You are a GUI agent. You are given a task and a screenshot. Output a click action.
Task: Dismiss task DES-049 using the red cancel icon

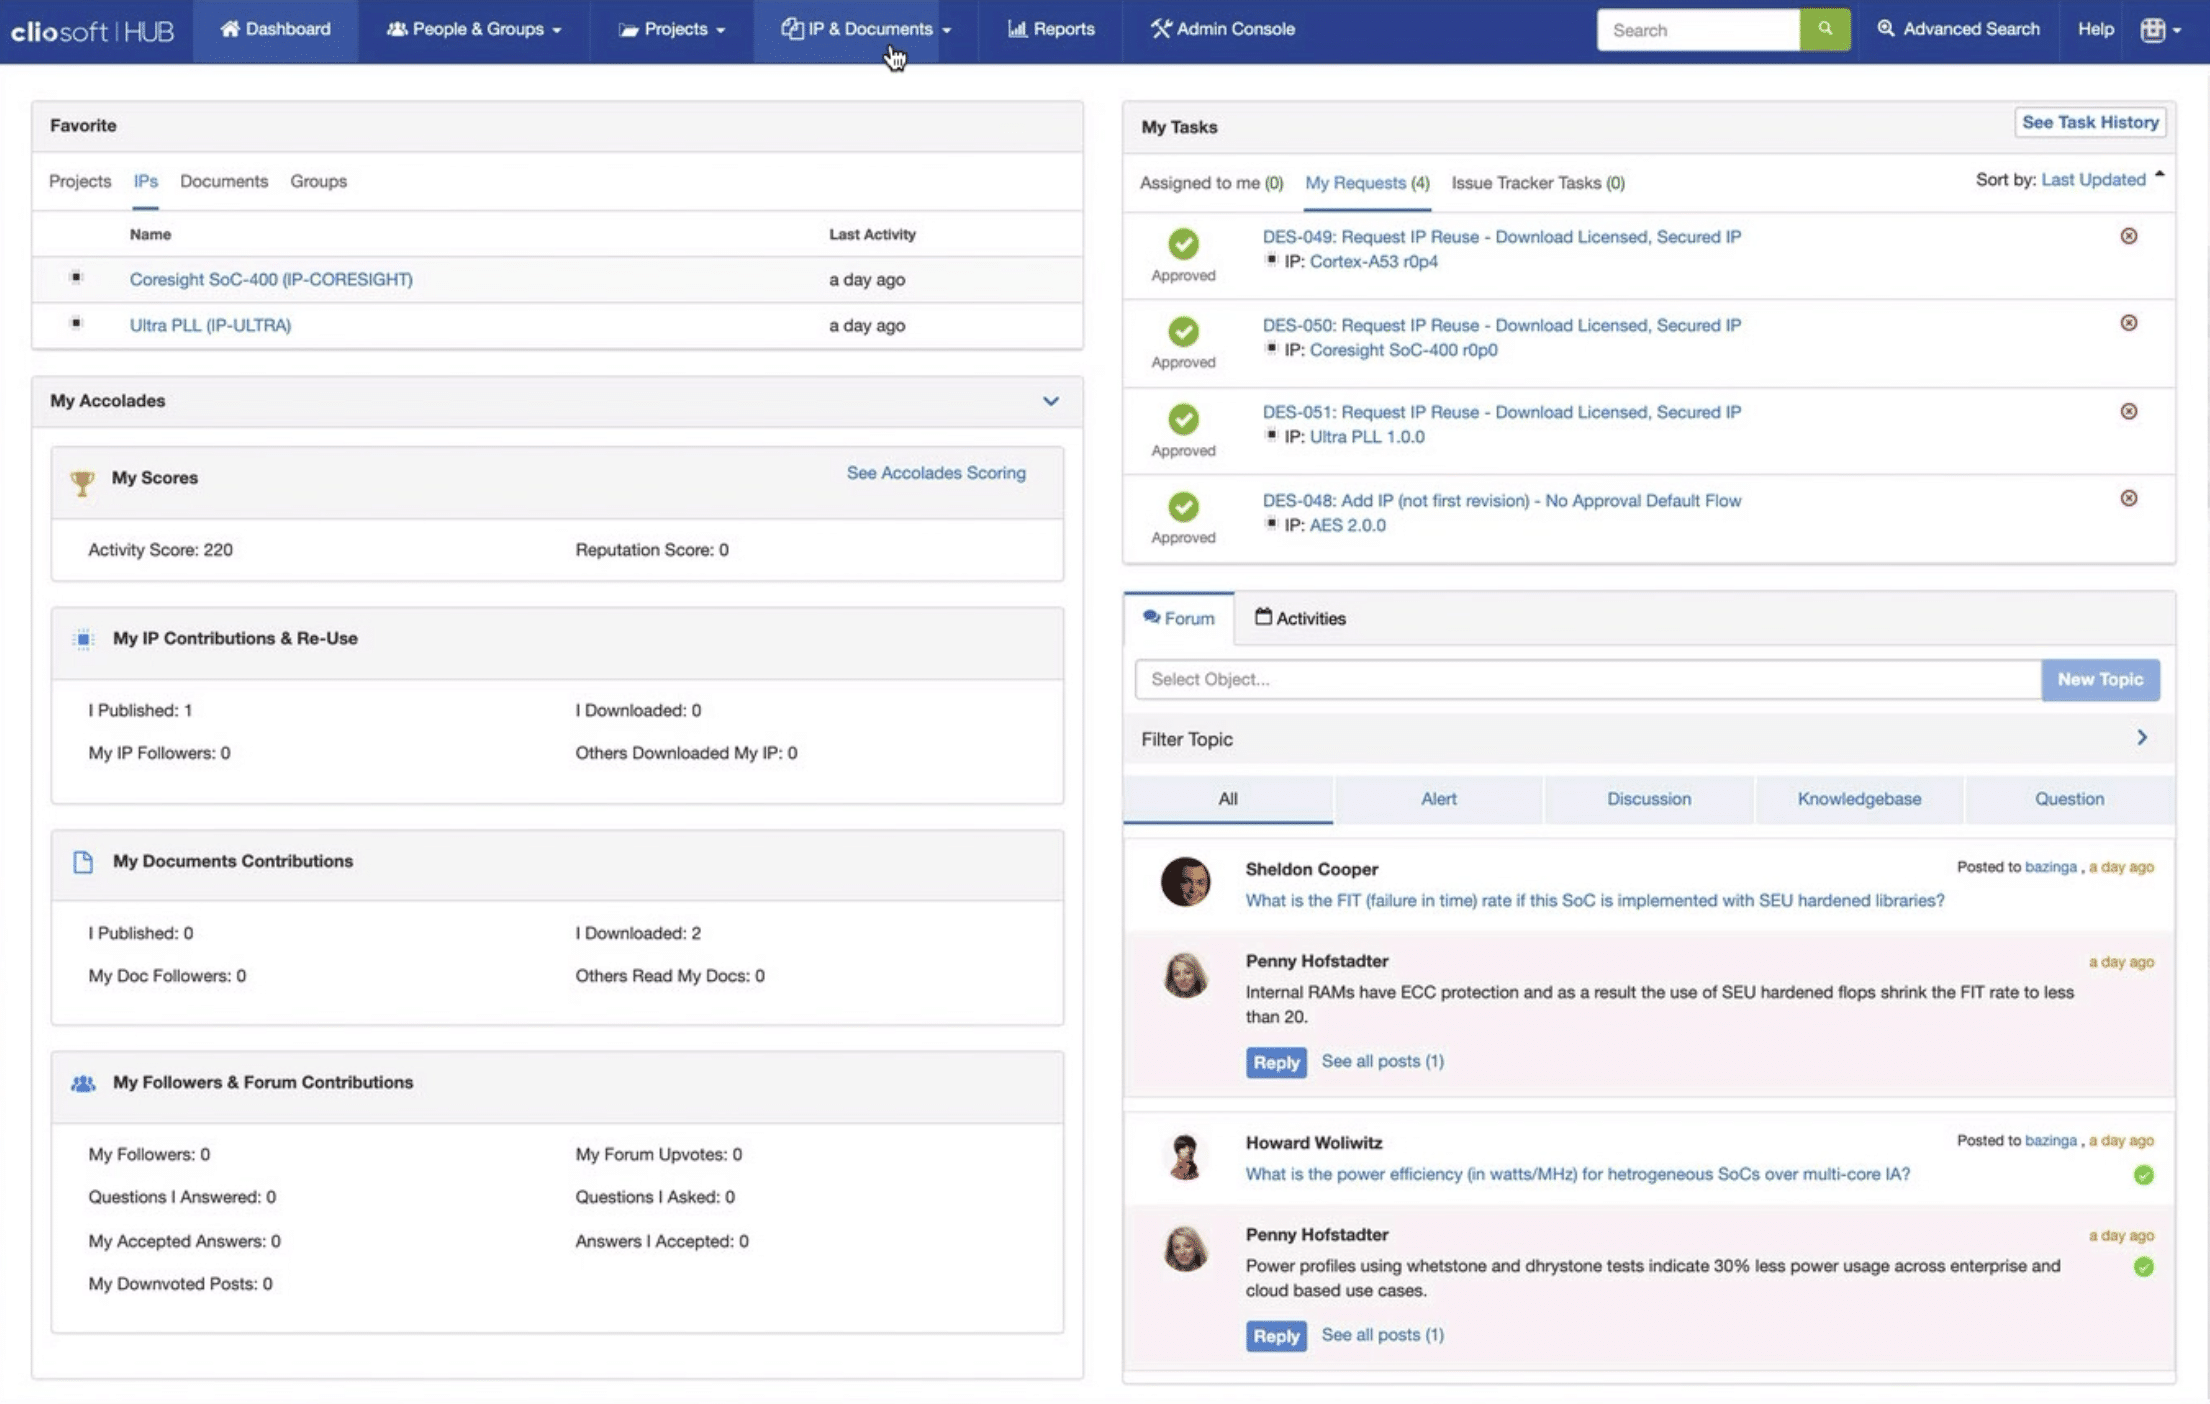[2129, 236]
